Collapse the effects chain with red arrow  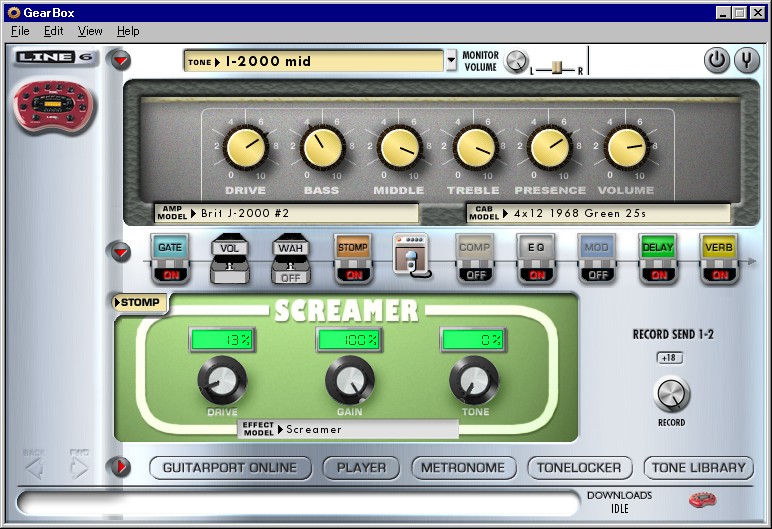tap(121, 252)
